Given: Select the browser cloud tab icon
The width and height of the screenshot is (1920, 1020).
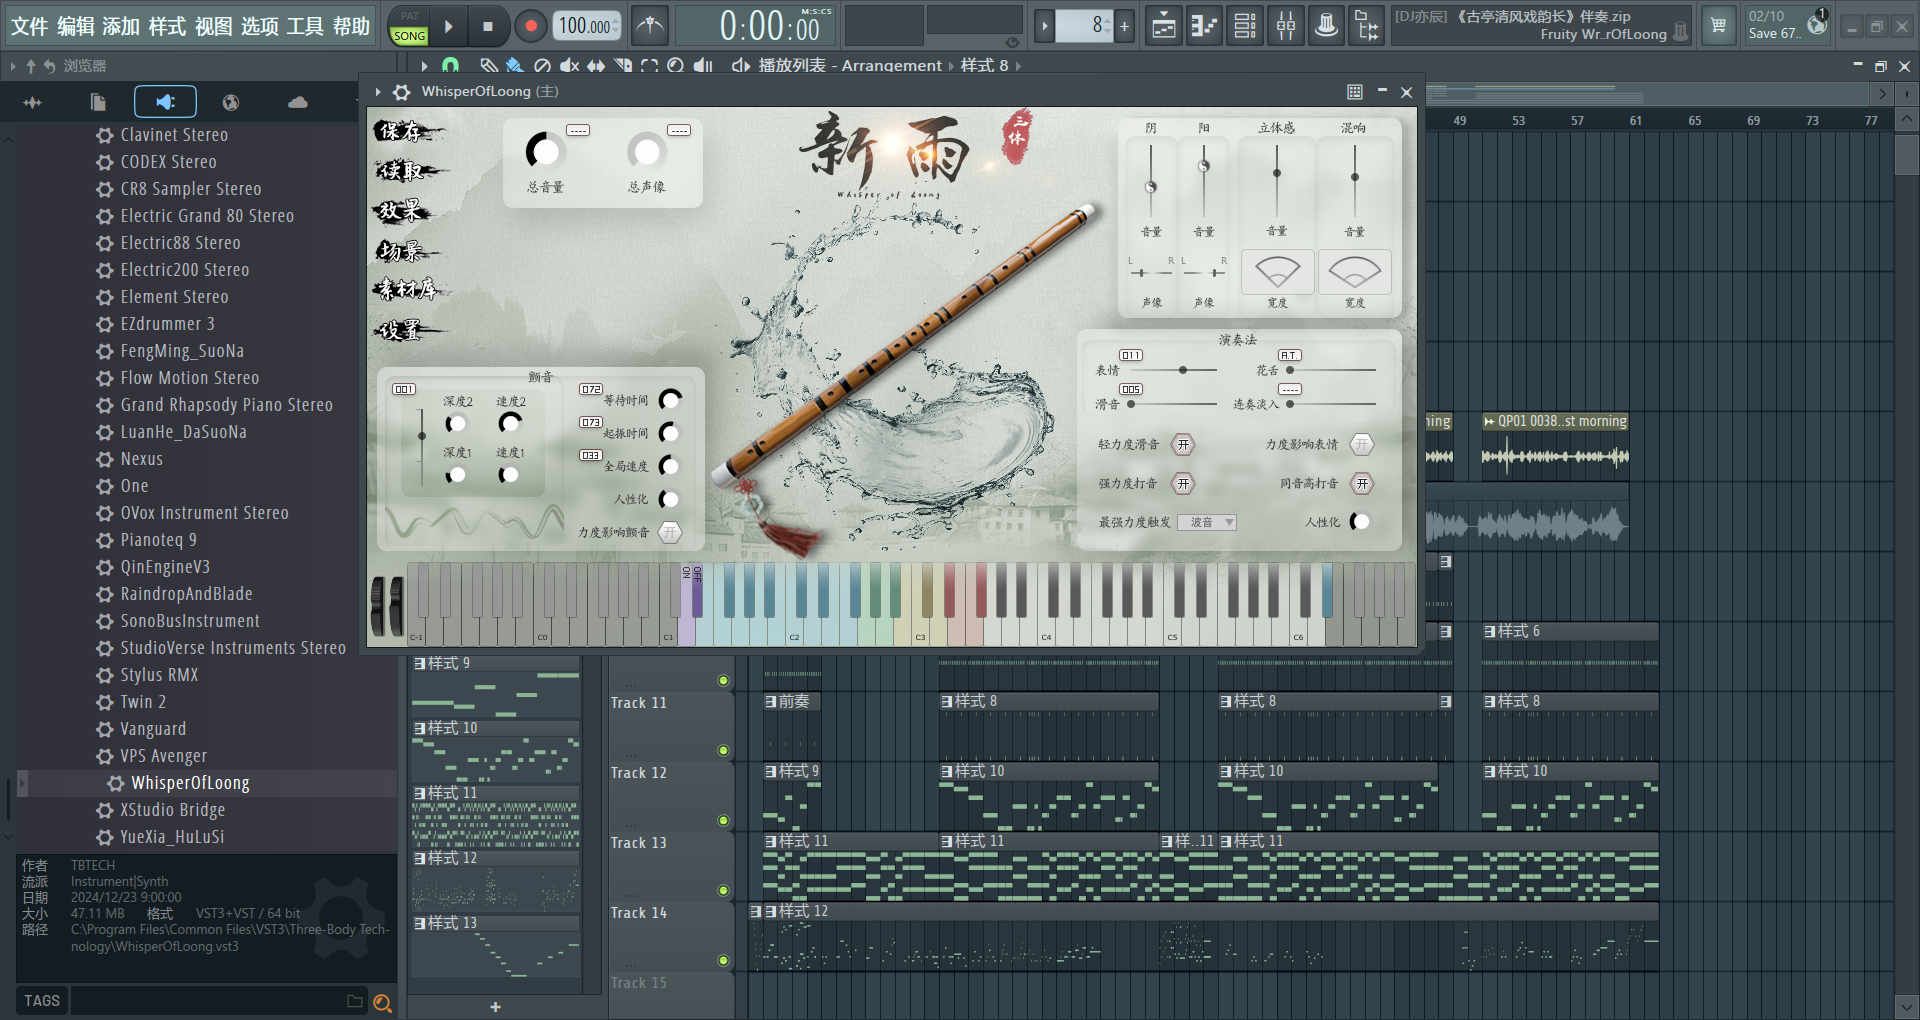Looking at the screenshot, I should pyautogui.click(x=298, y=102).
